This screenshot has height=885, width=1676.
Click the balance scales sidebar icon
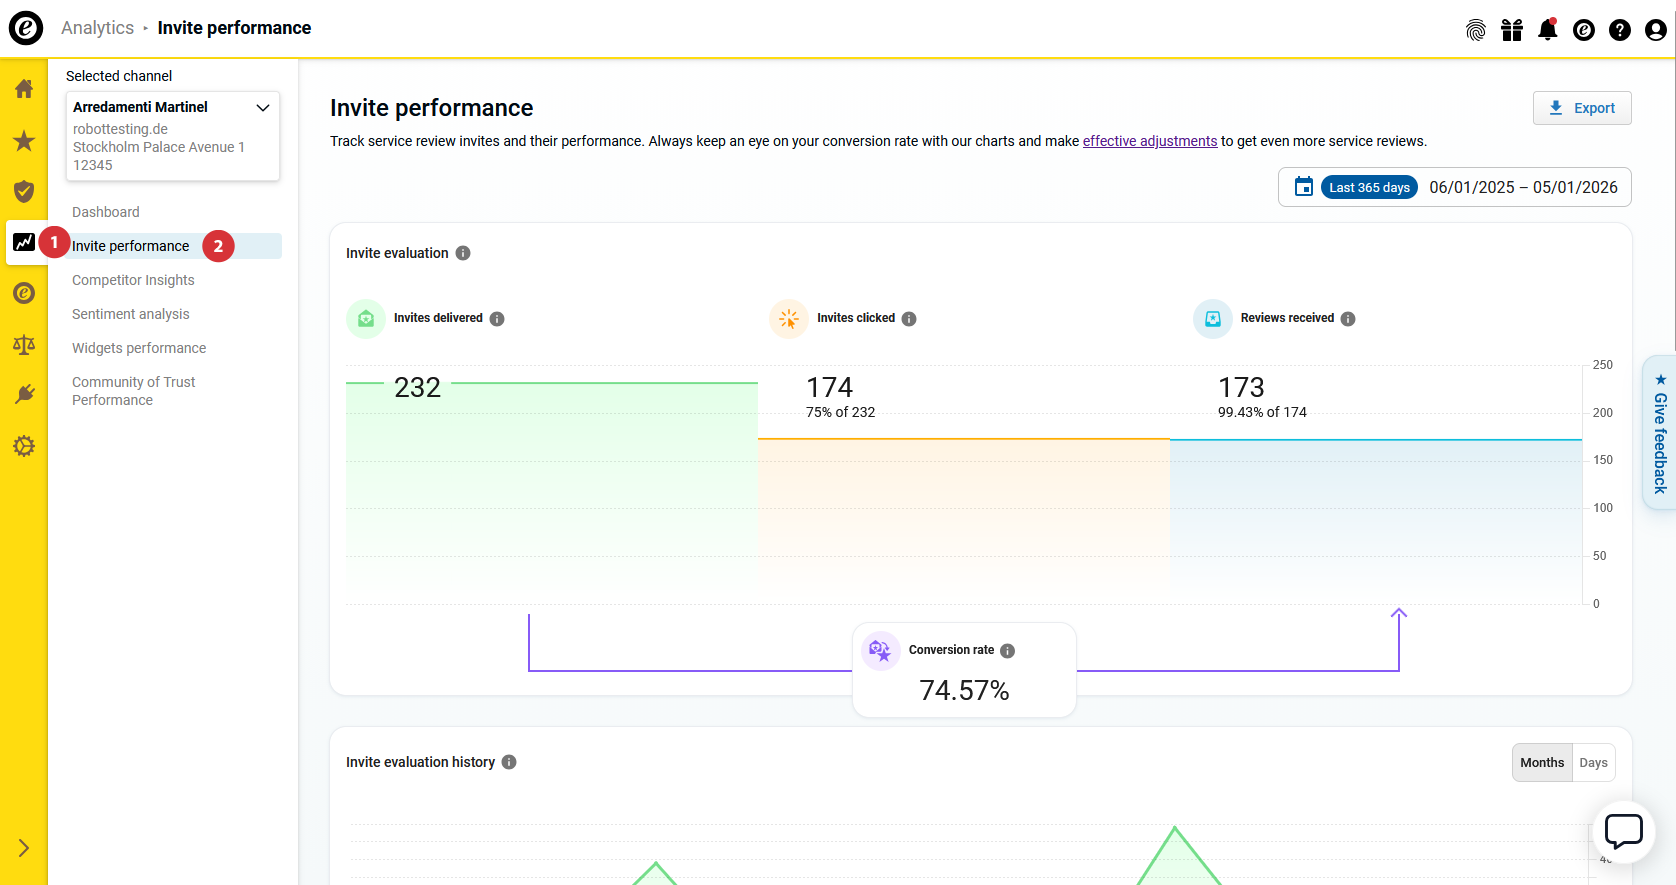tap(24, 345)
